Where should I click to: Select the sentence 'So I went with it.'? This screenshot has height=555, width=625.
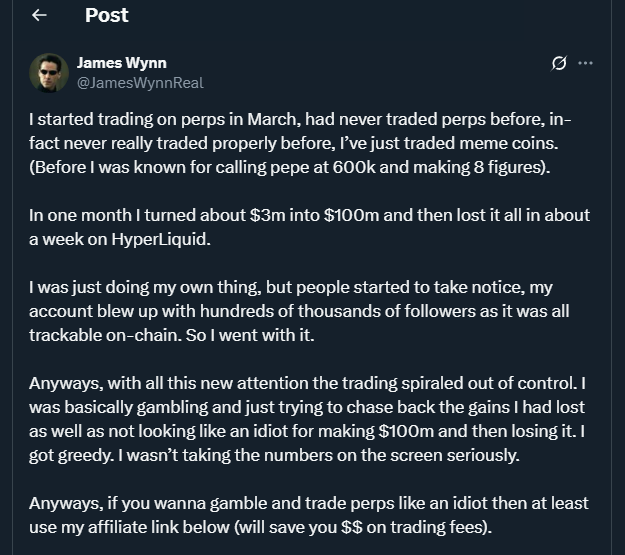250,335
